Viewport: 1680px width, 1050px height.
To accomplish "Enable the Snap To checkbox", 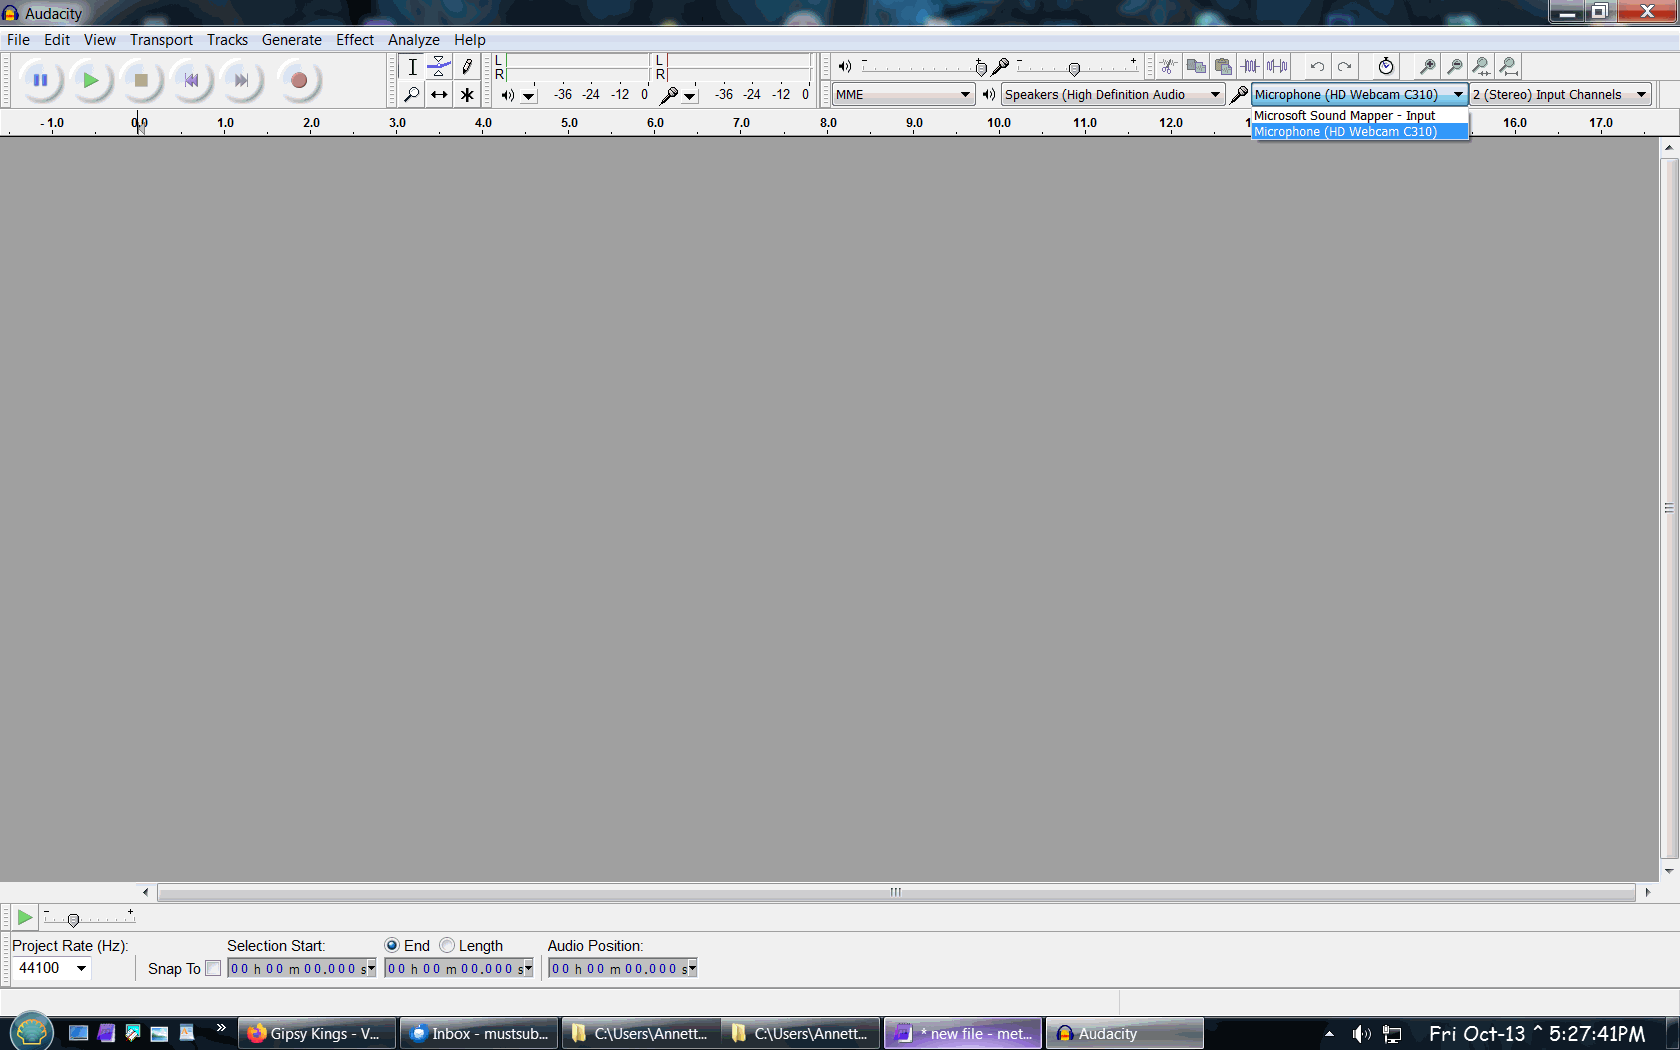I will [x=213, y=968].
